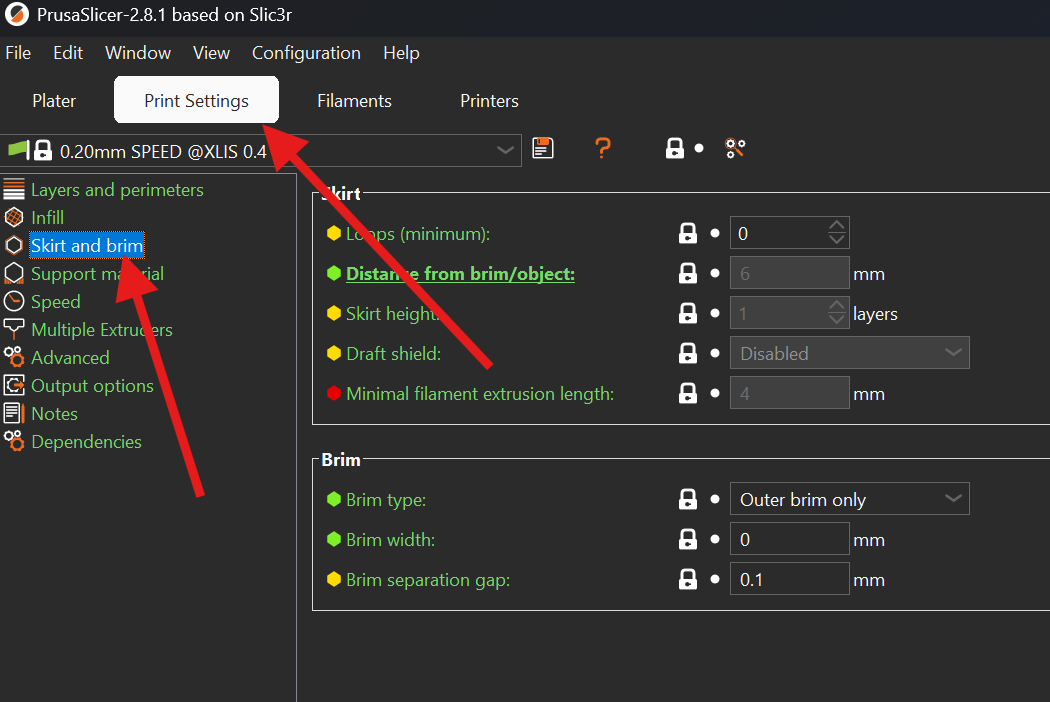Image resolution: width=1050 pixels, height=702 pixels.
Task: Go to Output options page
Action: tap(92, 386)
